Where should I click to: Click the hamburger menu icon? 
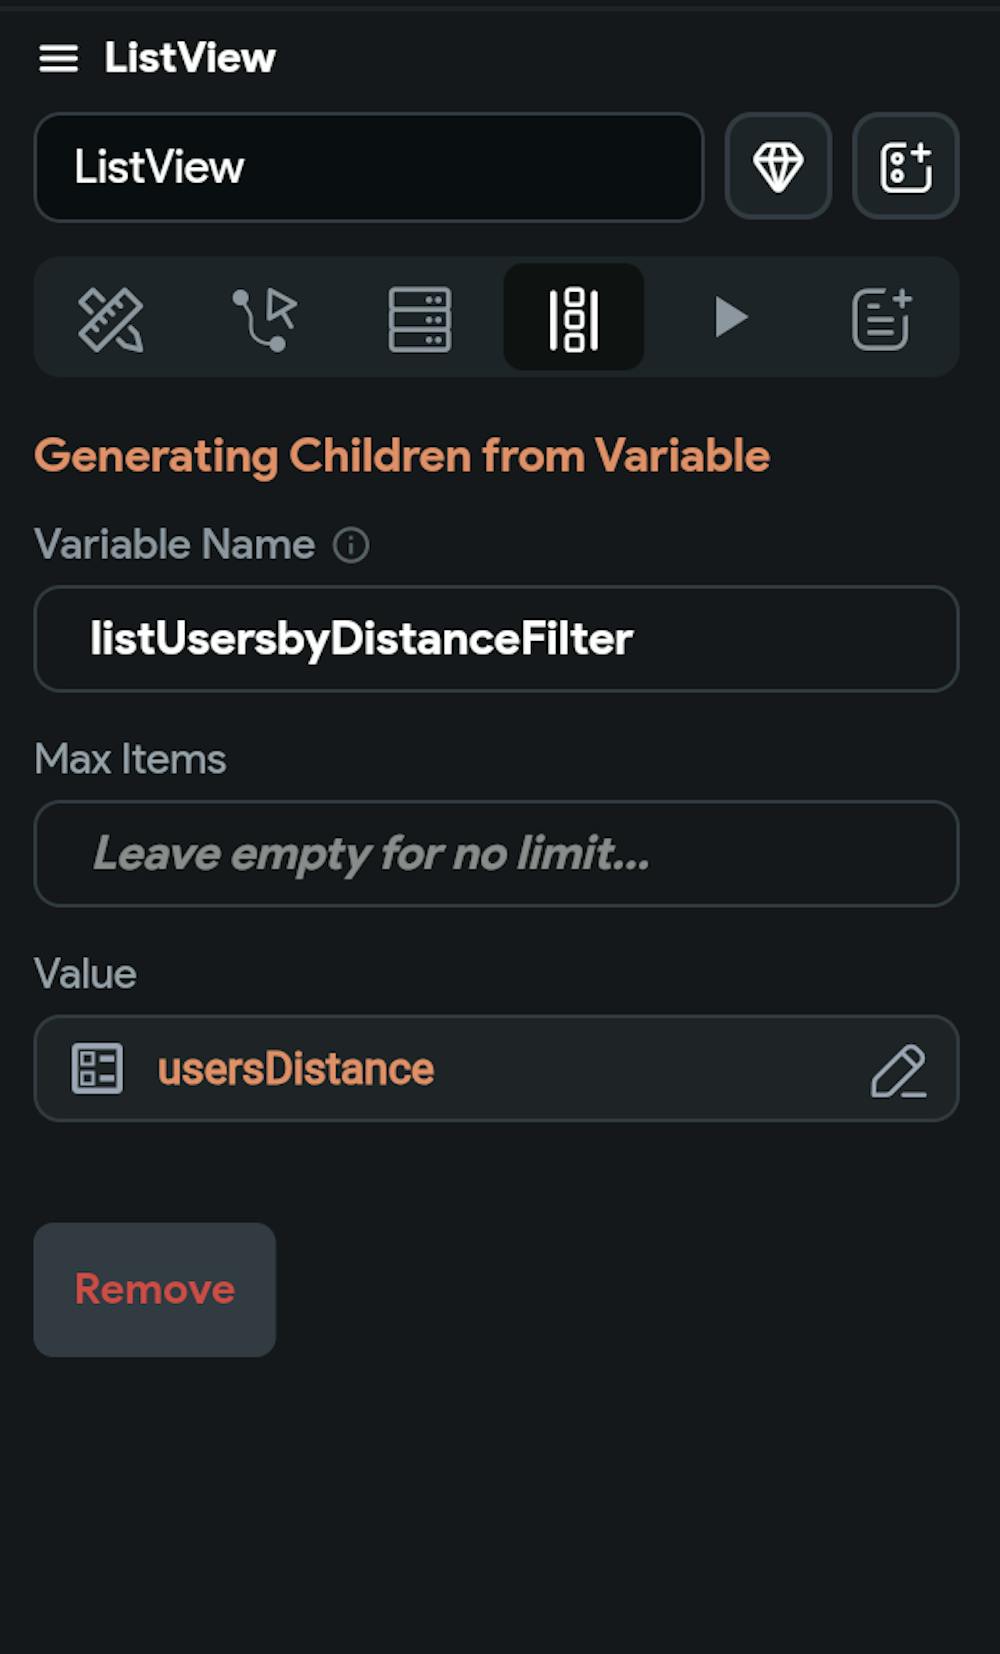58,59
